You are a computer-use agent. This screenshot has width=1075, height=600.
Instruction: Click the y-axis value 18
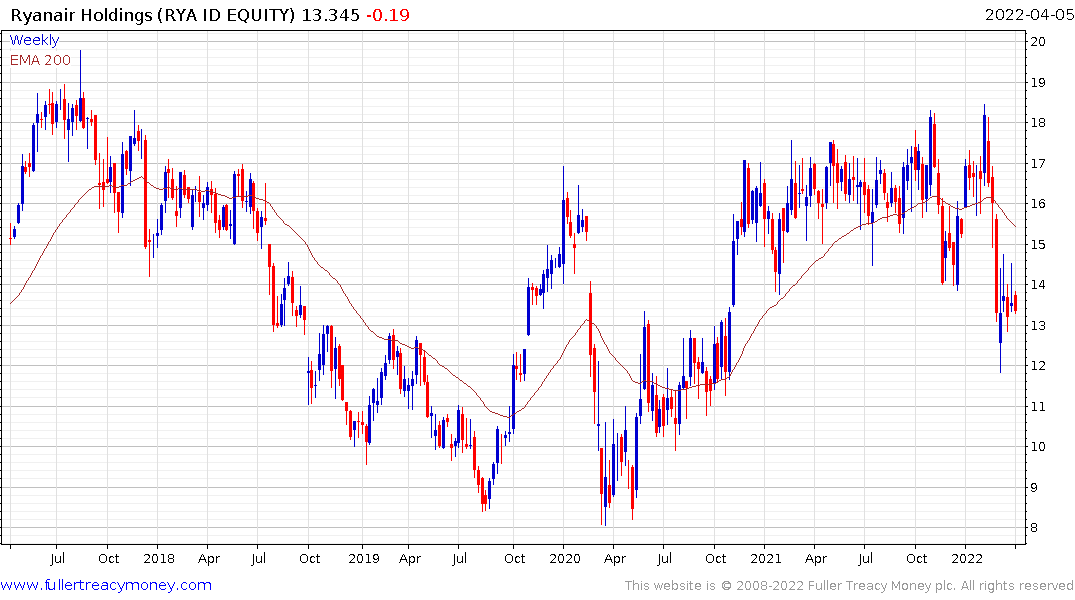click(x=1038, y=123)
